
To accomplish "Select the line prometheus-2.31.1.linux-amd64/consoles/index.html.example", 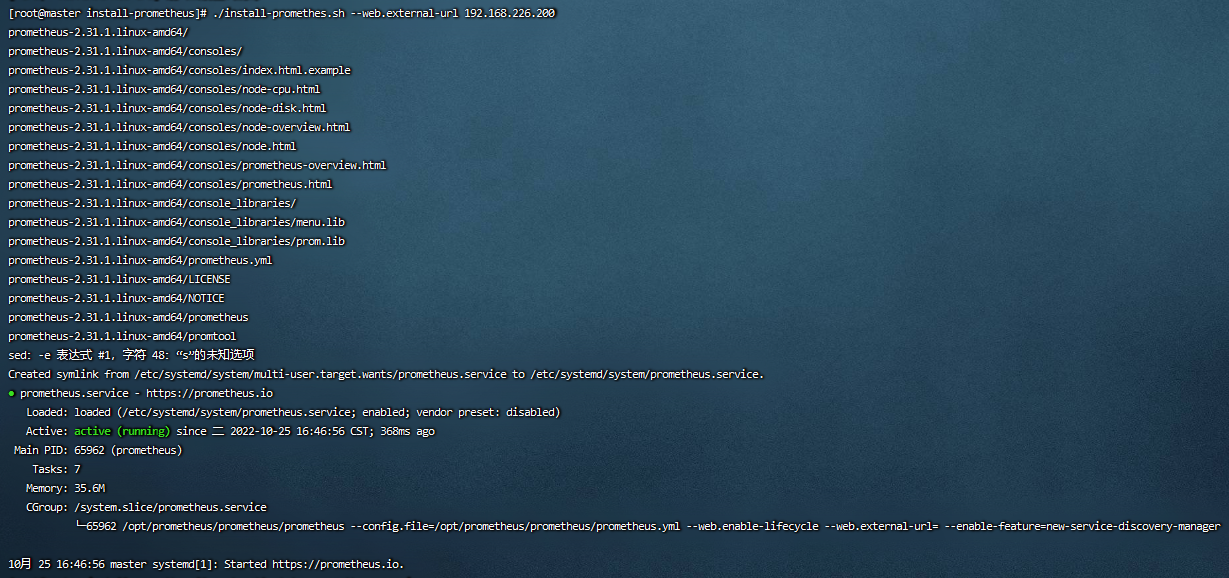I will (x=179, y=70).
